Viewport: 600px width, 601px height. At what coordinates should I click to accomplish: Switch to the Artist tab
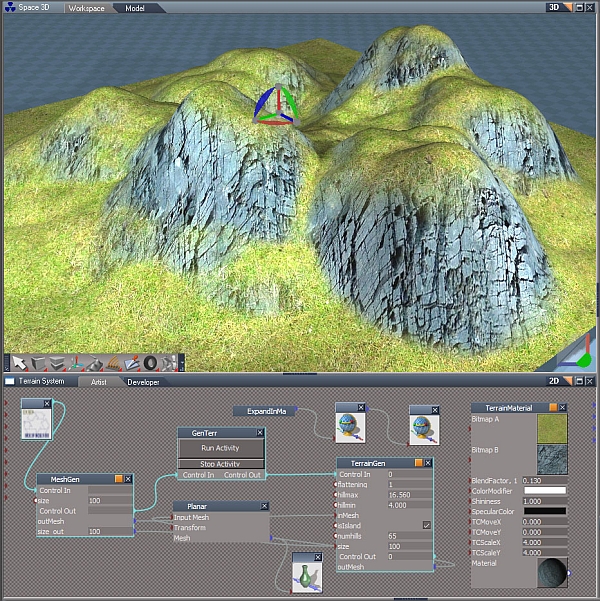coord(99,382)
